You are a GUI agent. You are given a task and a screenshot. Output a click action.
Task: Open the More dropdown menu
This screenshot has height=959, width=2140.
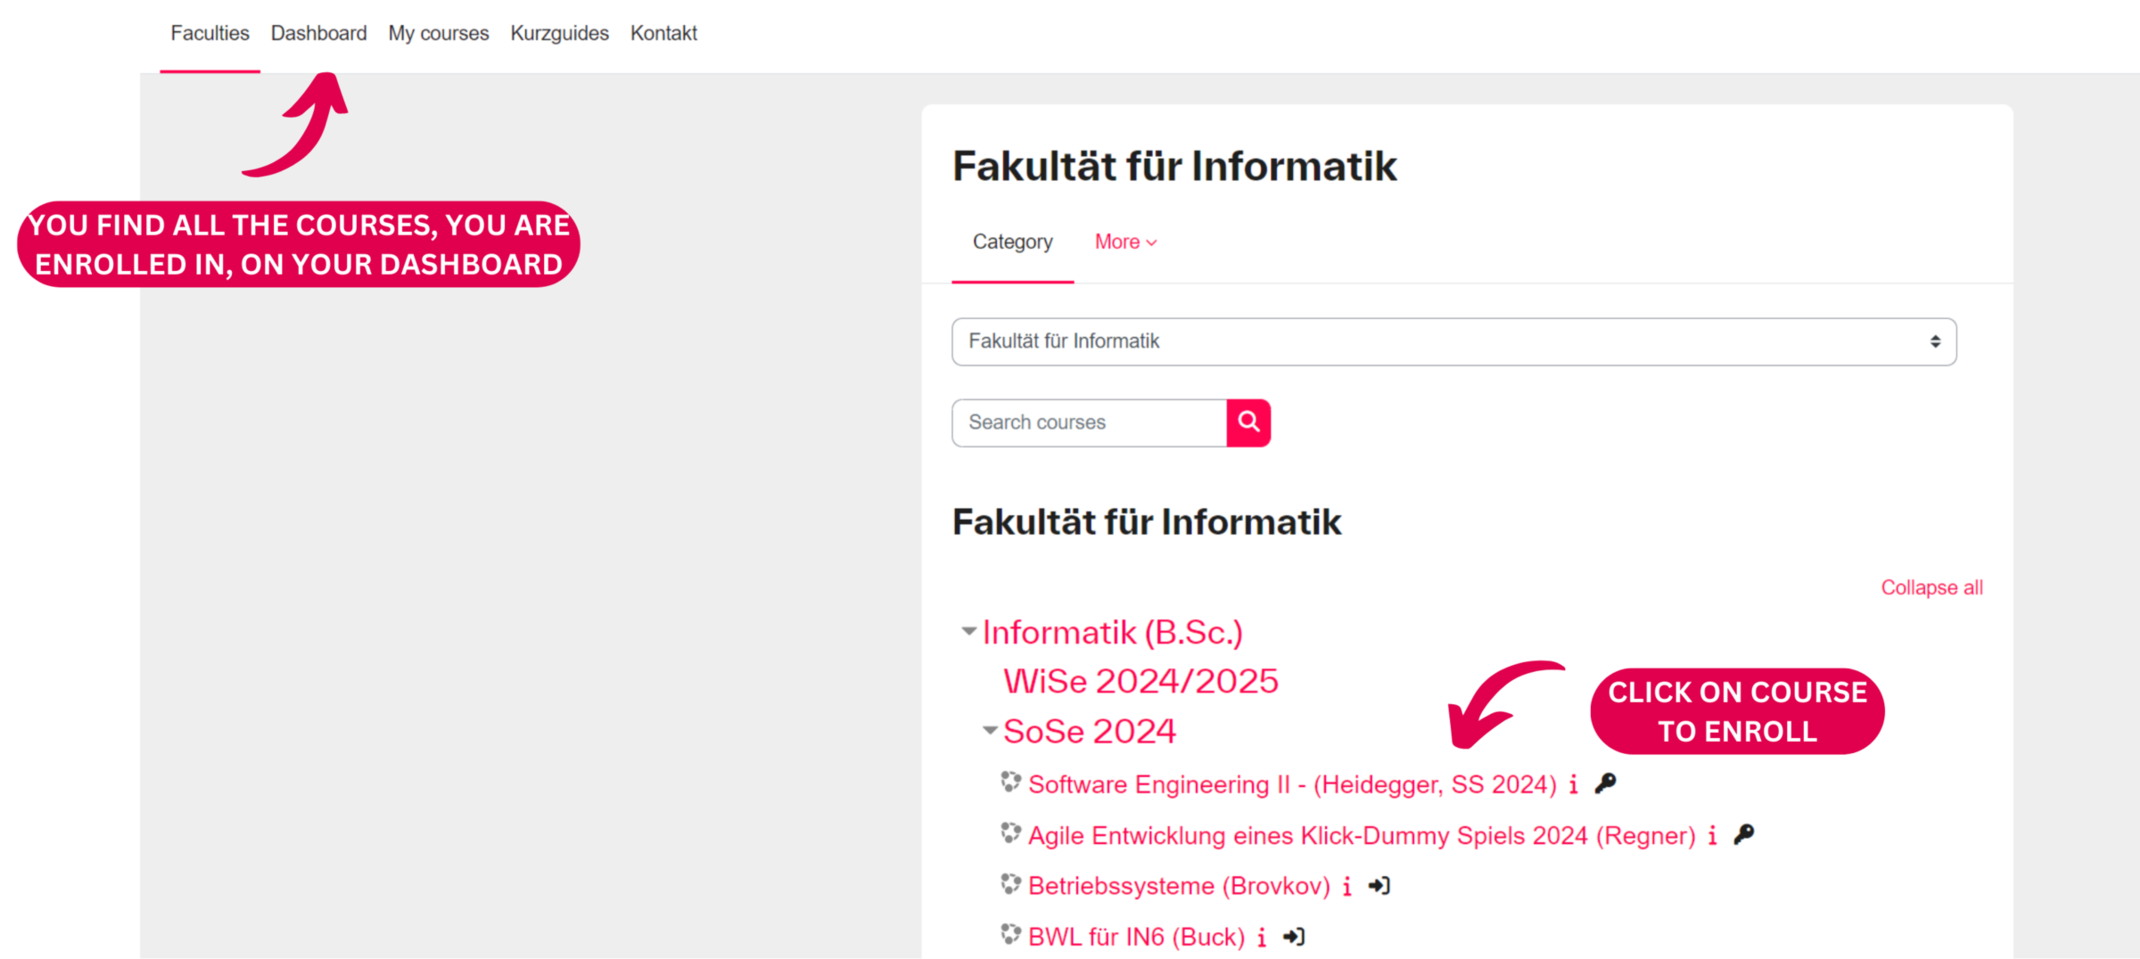tap(1125, 242)
